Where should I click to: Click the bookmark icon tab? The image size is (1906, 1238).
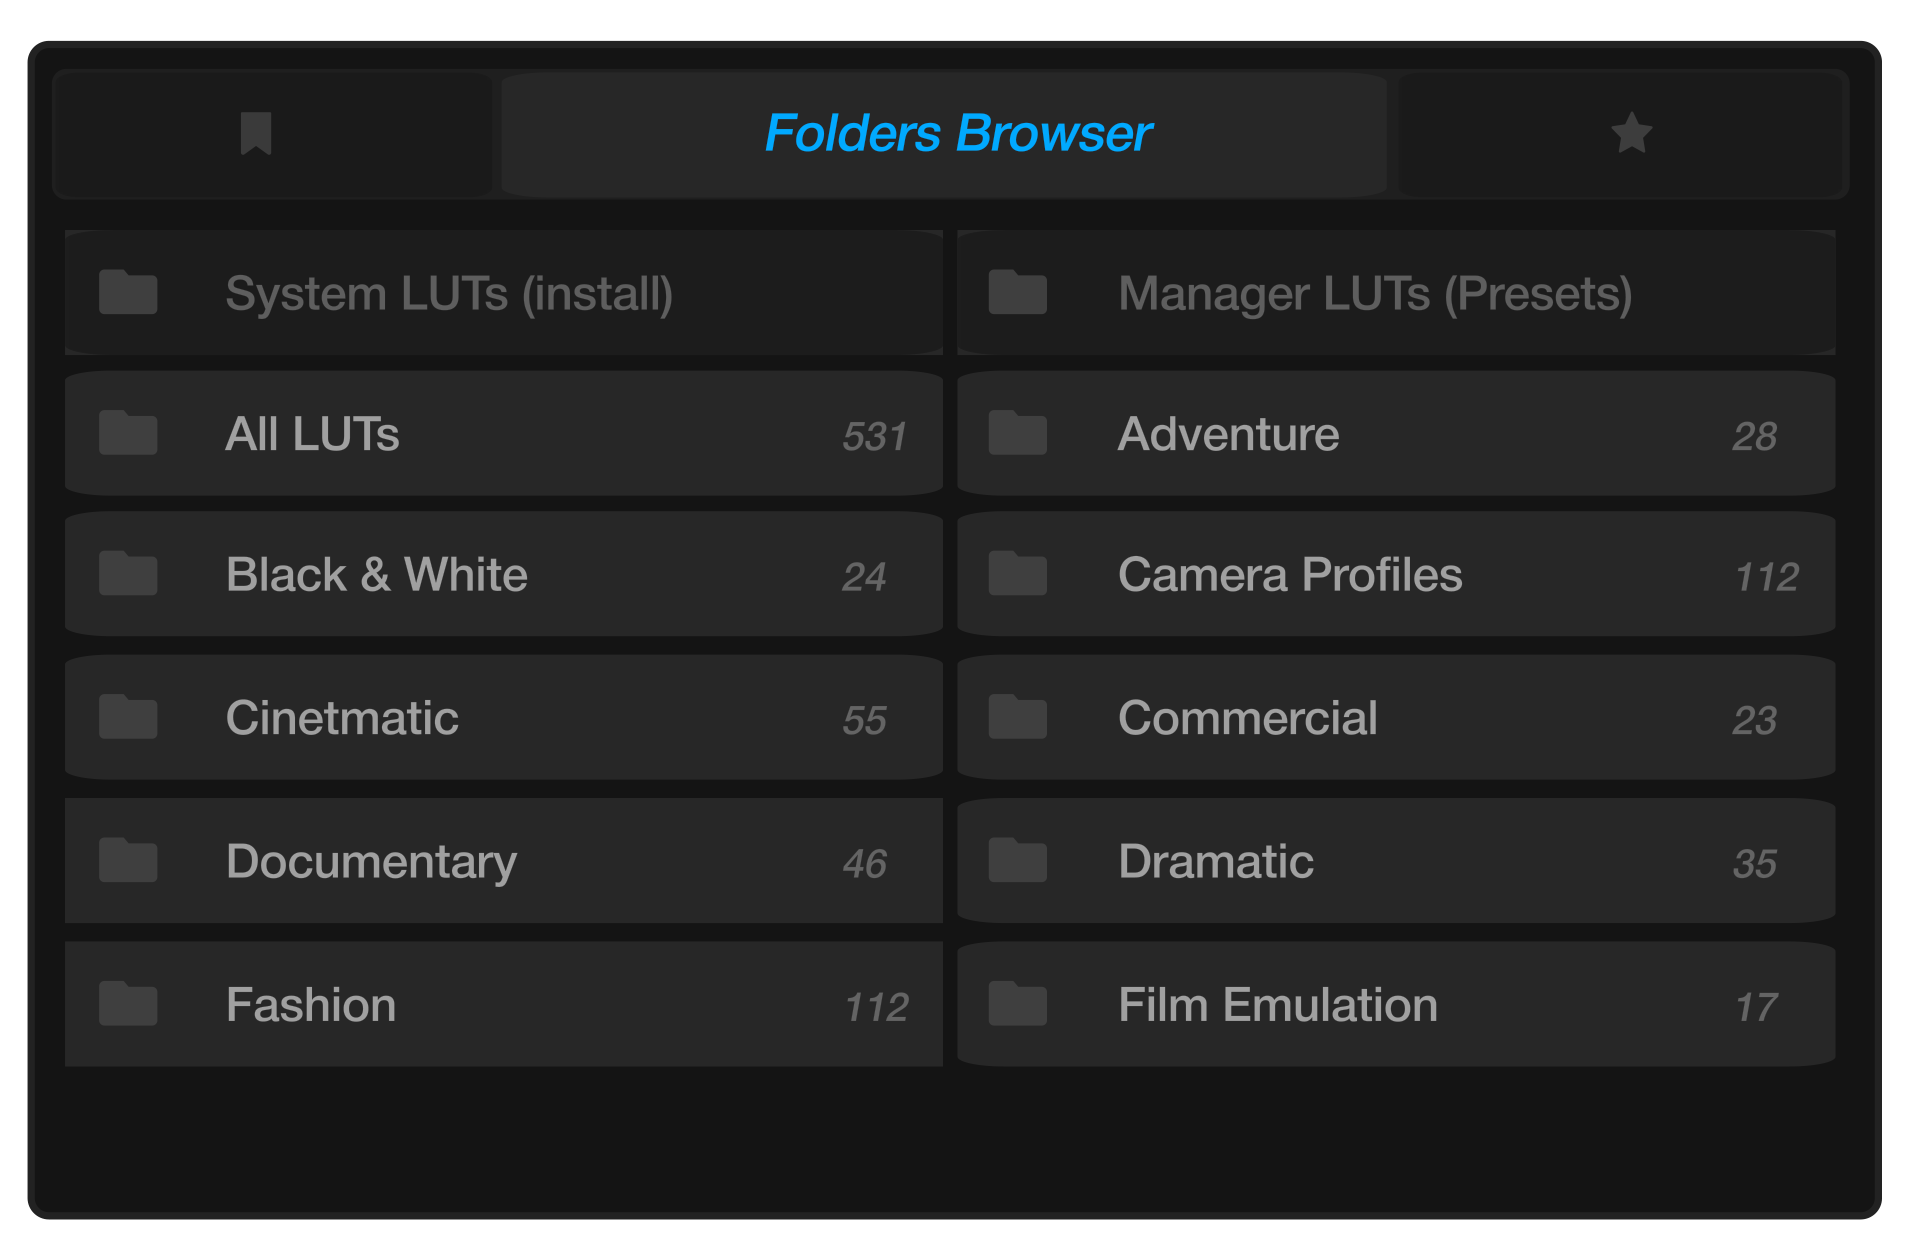point(256,133)
